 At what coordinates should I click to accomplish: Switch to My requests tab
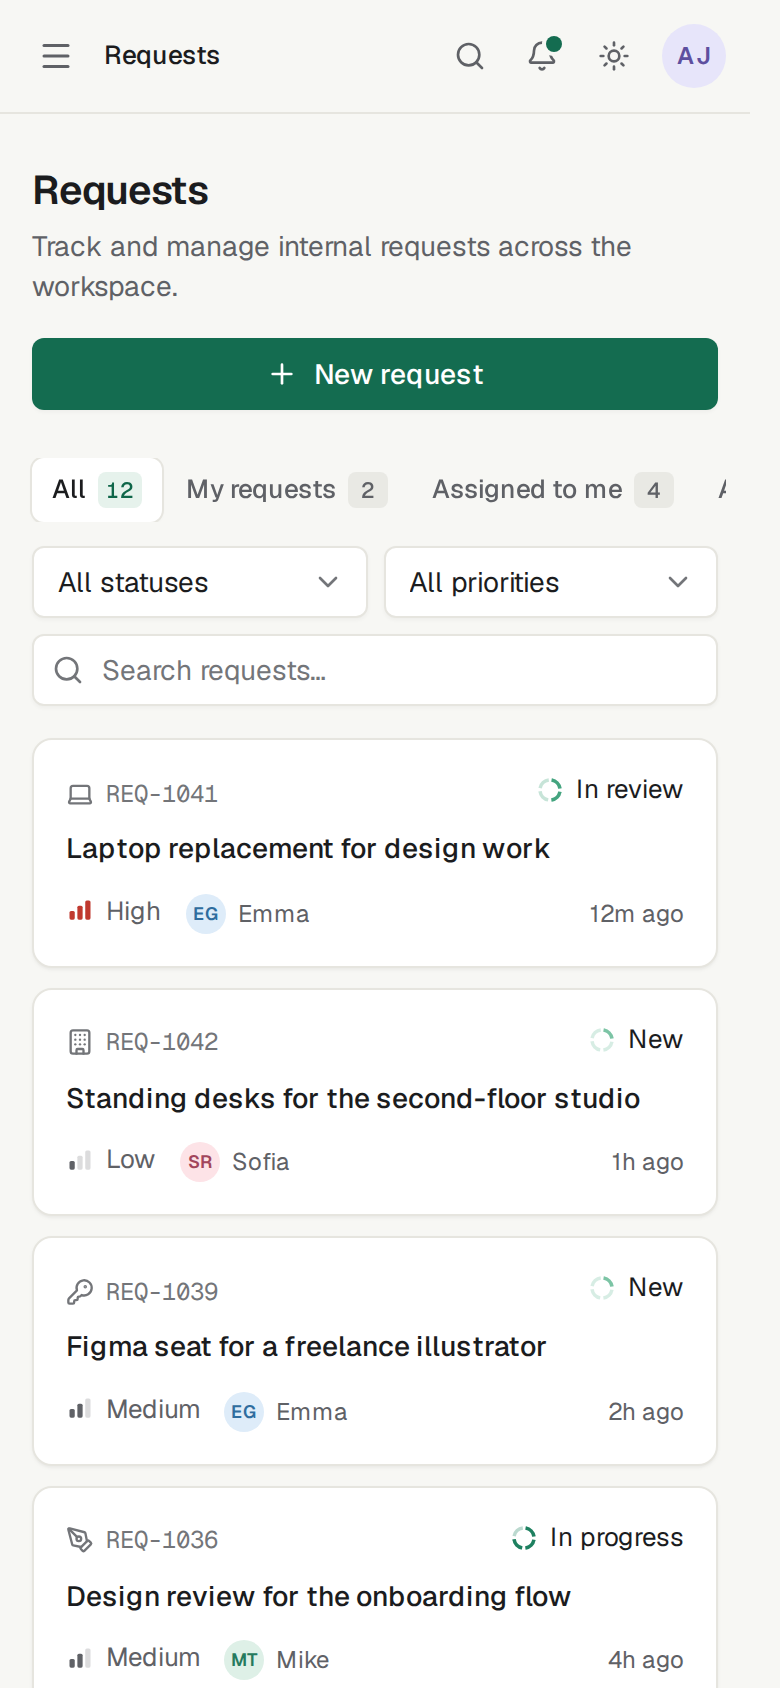click(287, 490)
